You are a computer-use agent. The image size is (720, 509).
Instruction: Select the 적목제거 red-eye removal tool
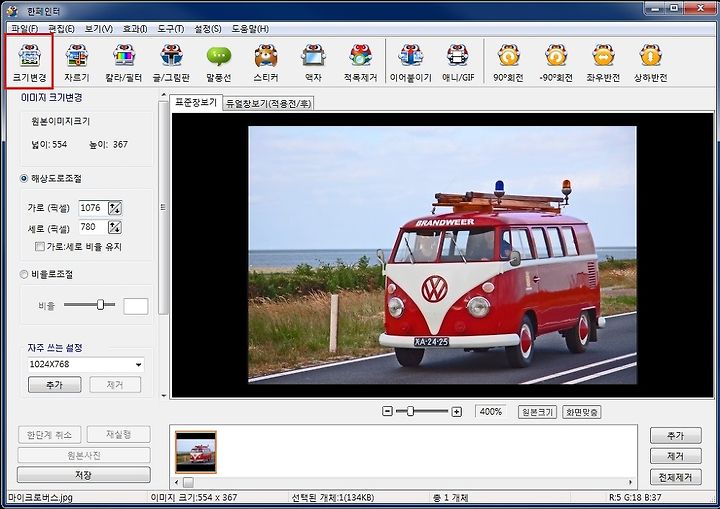point(360,62)
